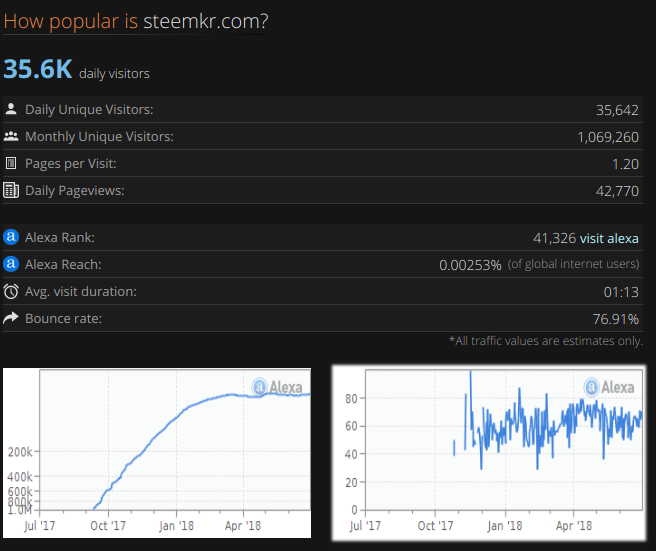The height and width of the screenshot is (551, 656).
Task: Click the Alexa Rank label
Action: pos(60,237)
